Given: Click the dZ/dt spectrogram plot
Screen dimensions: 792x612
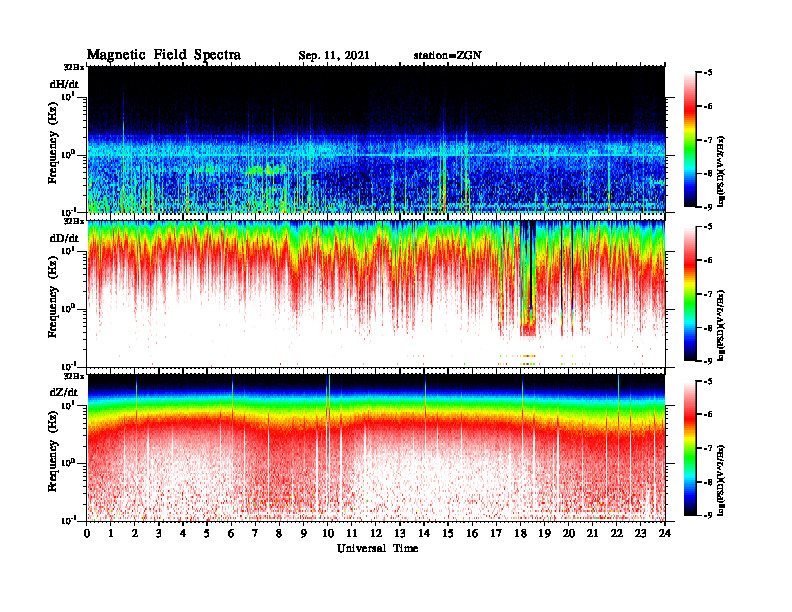Looking at the screenshot, I should pyautogui.click(x=376, y=447).
